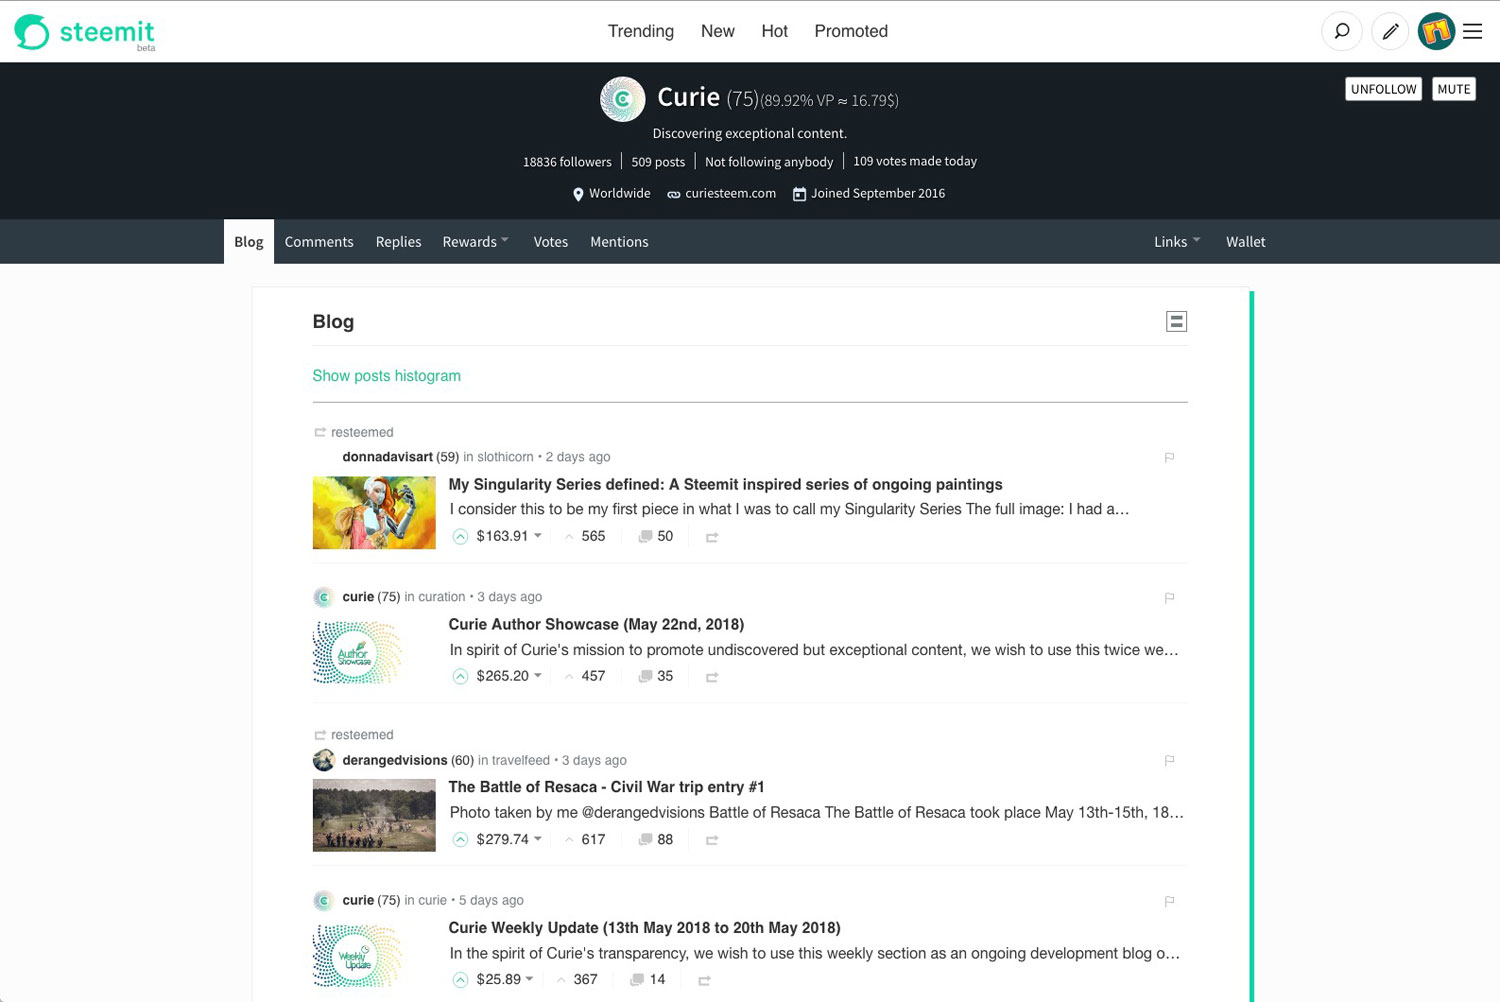
Task: Select the Blog tab
Action: [x=249, y=242]
